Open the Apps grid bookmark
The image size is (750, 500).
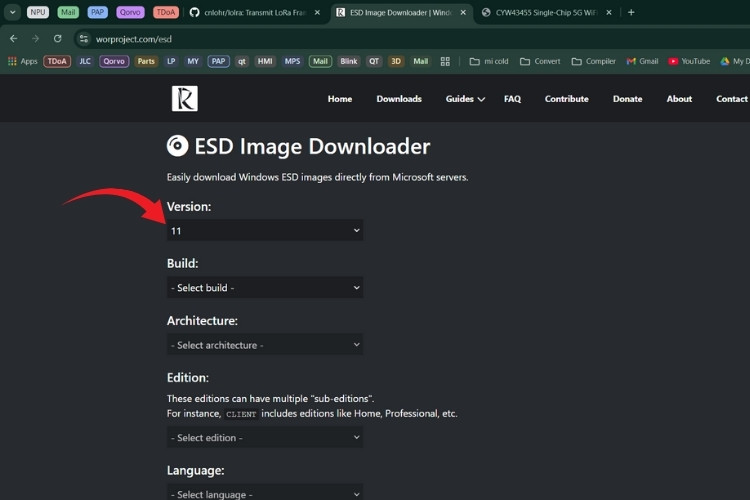point(22,61)
